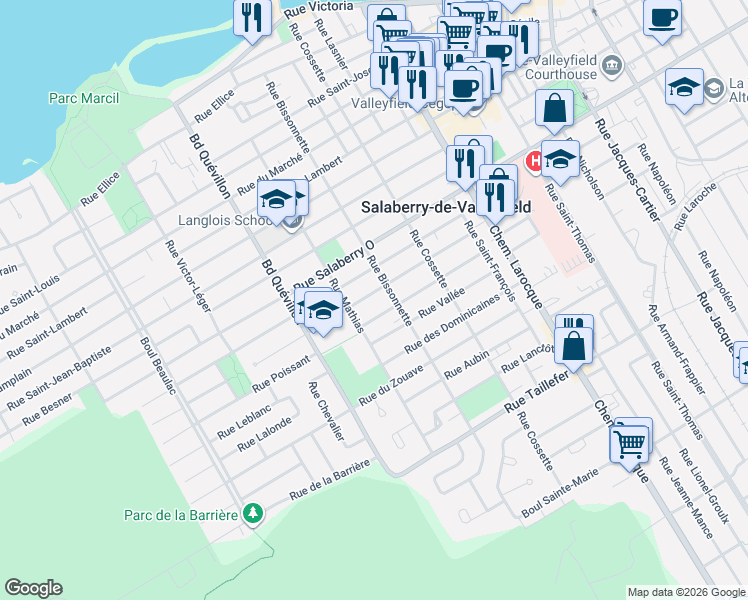The image size is (748, 600).
Task: Click the Rue Victor-Léger street label
Action: tap(188, 277)
